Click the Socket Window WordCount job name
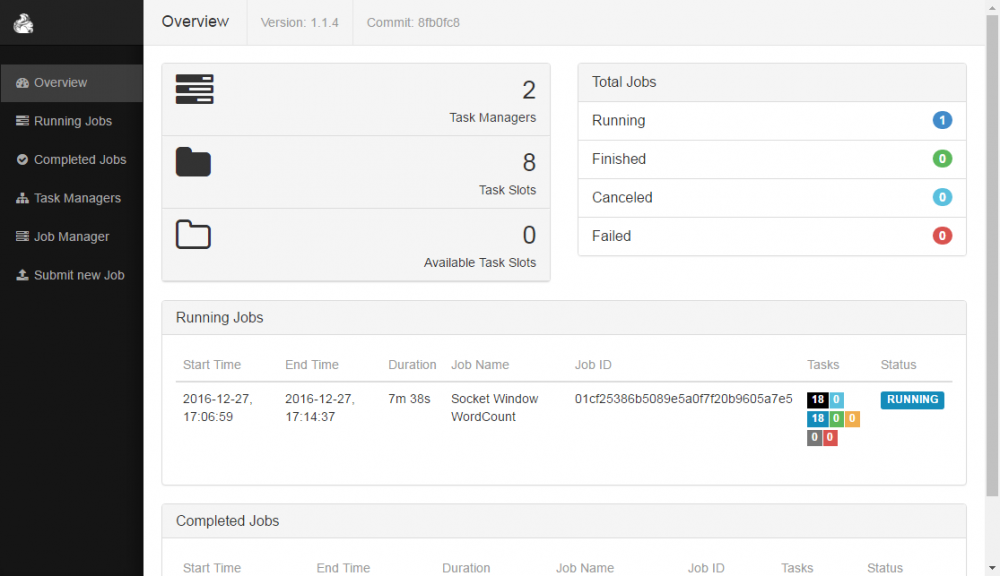Image resolution: width=1000 pixels, height=576 pixels. coord(494,407)
